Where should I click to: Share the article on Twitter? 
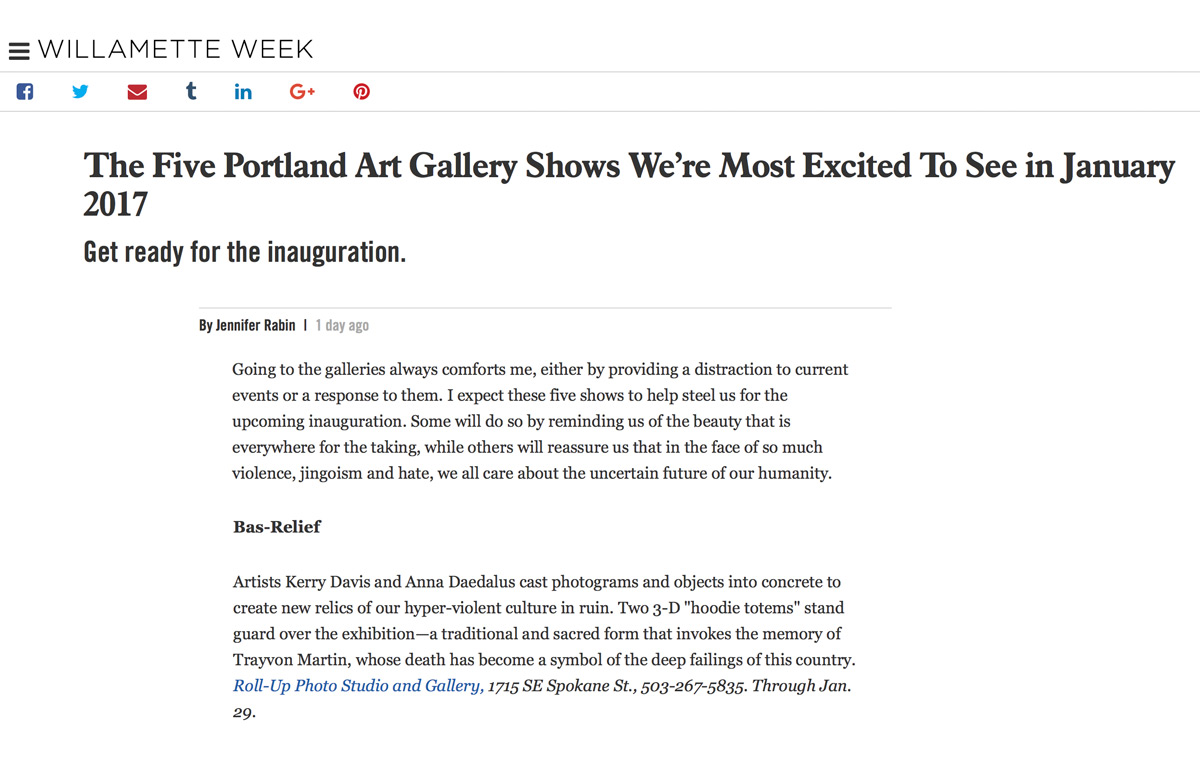point(80,92)
